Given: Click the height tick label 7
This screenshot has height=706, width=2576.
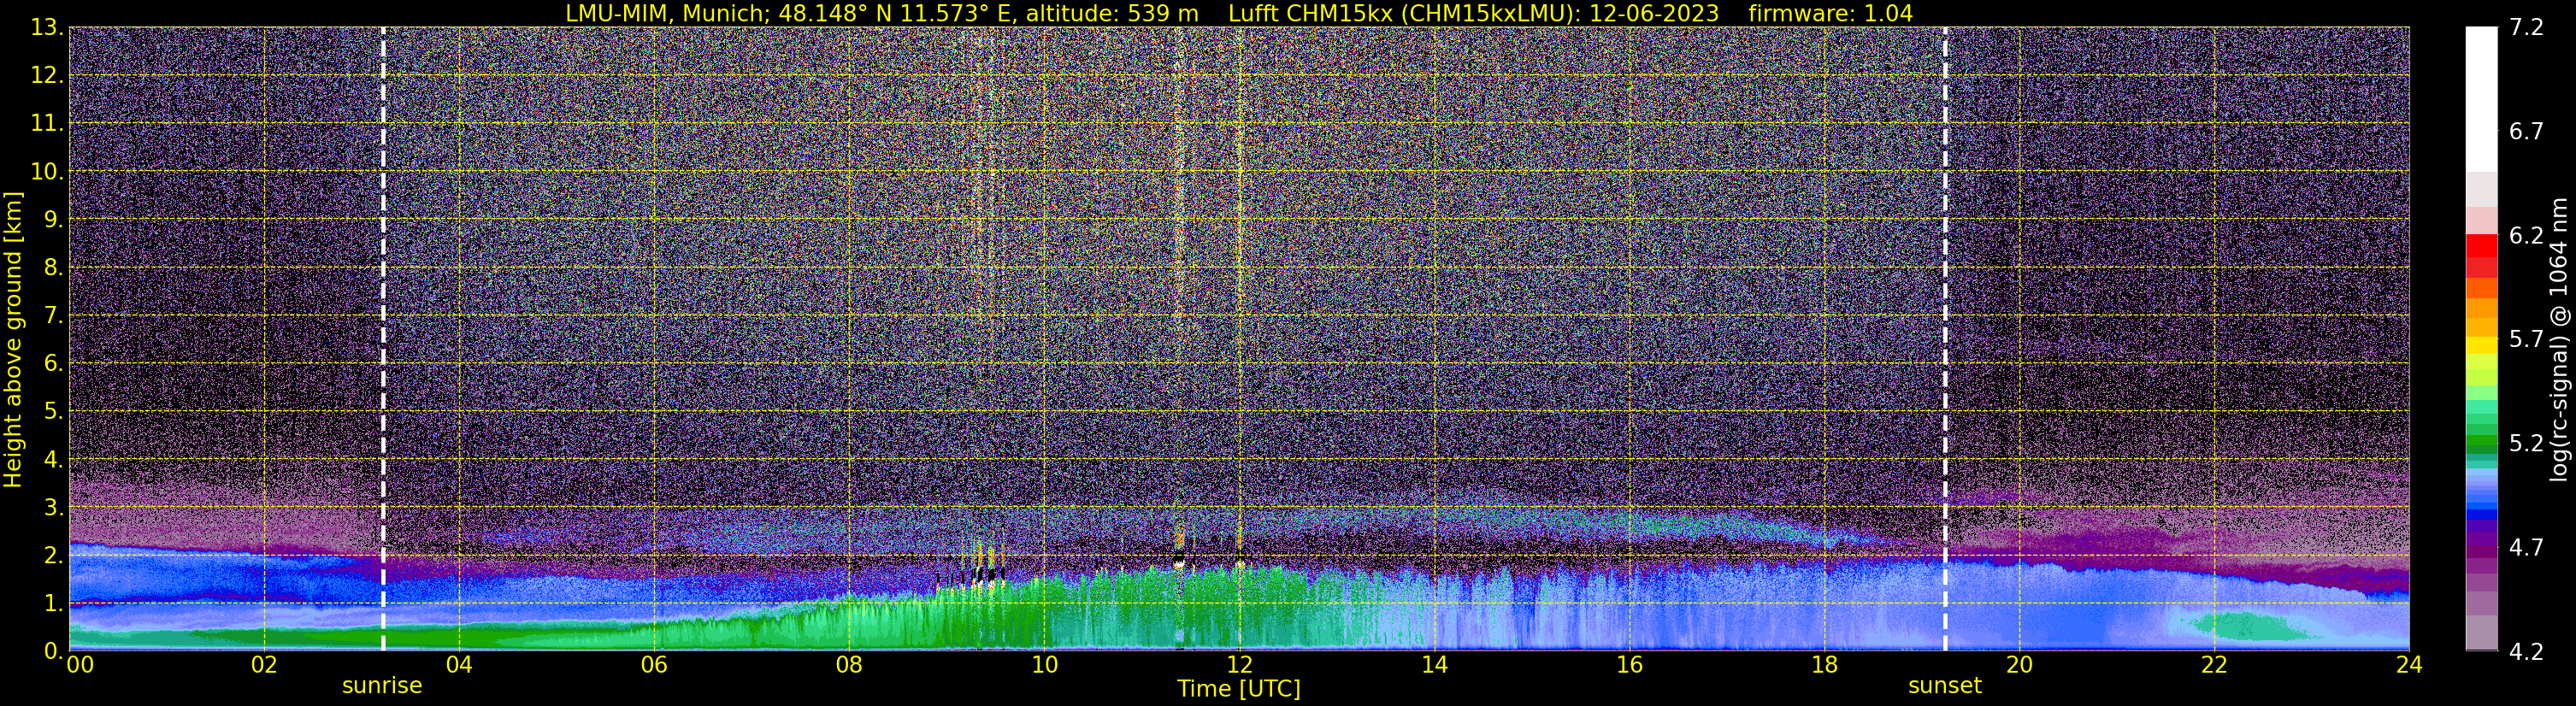Looking at the screenshot, I should coord(54,316).
